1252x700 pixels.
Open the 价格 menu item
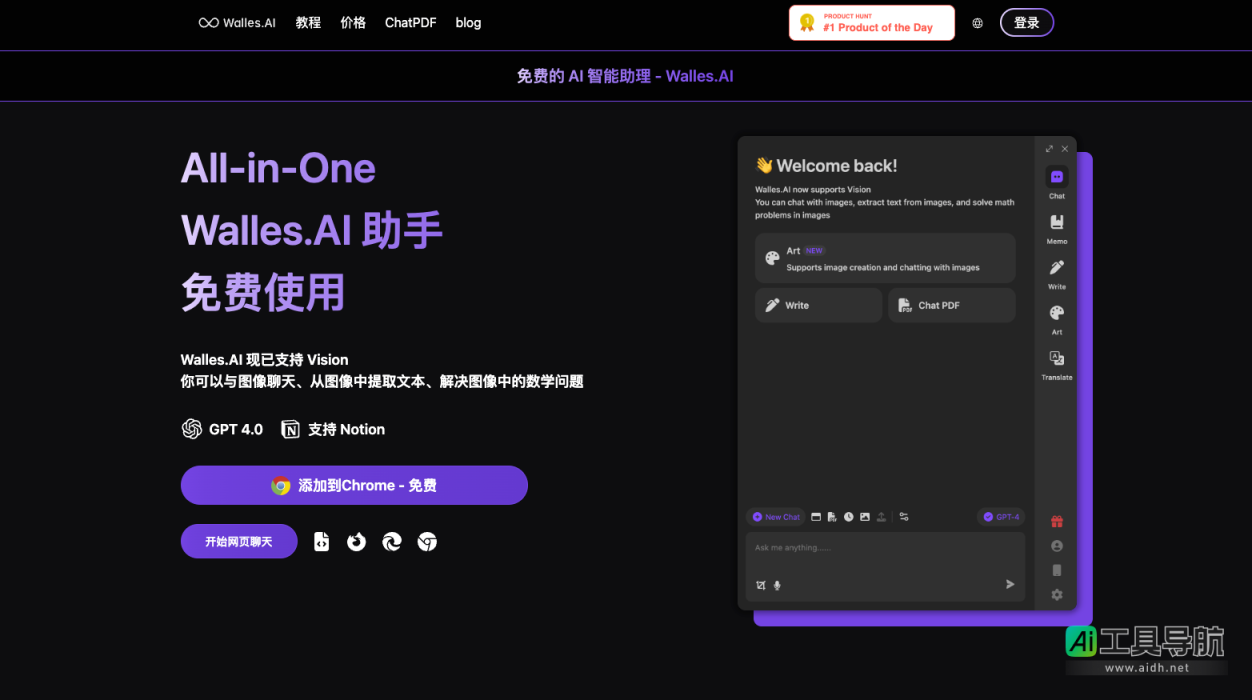click(x=353, y=22)
